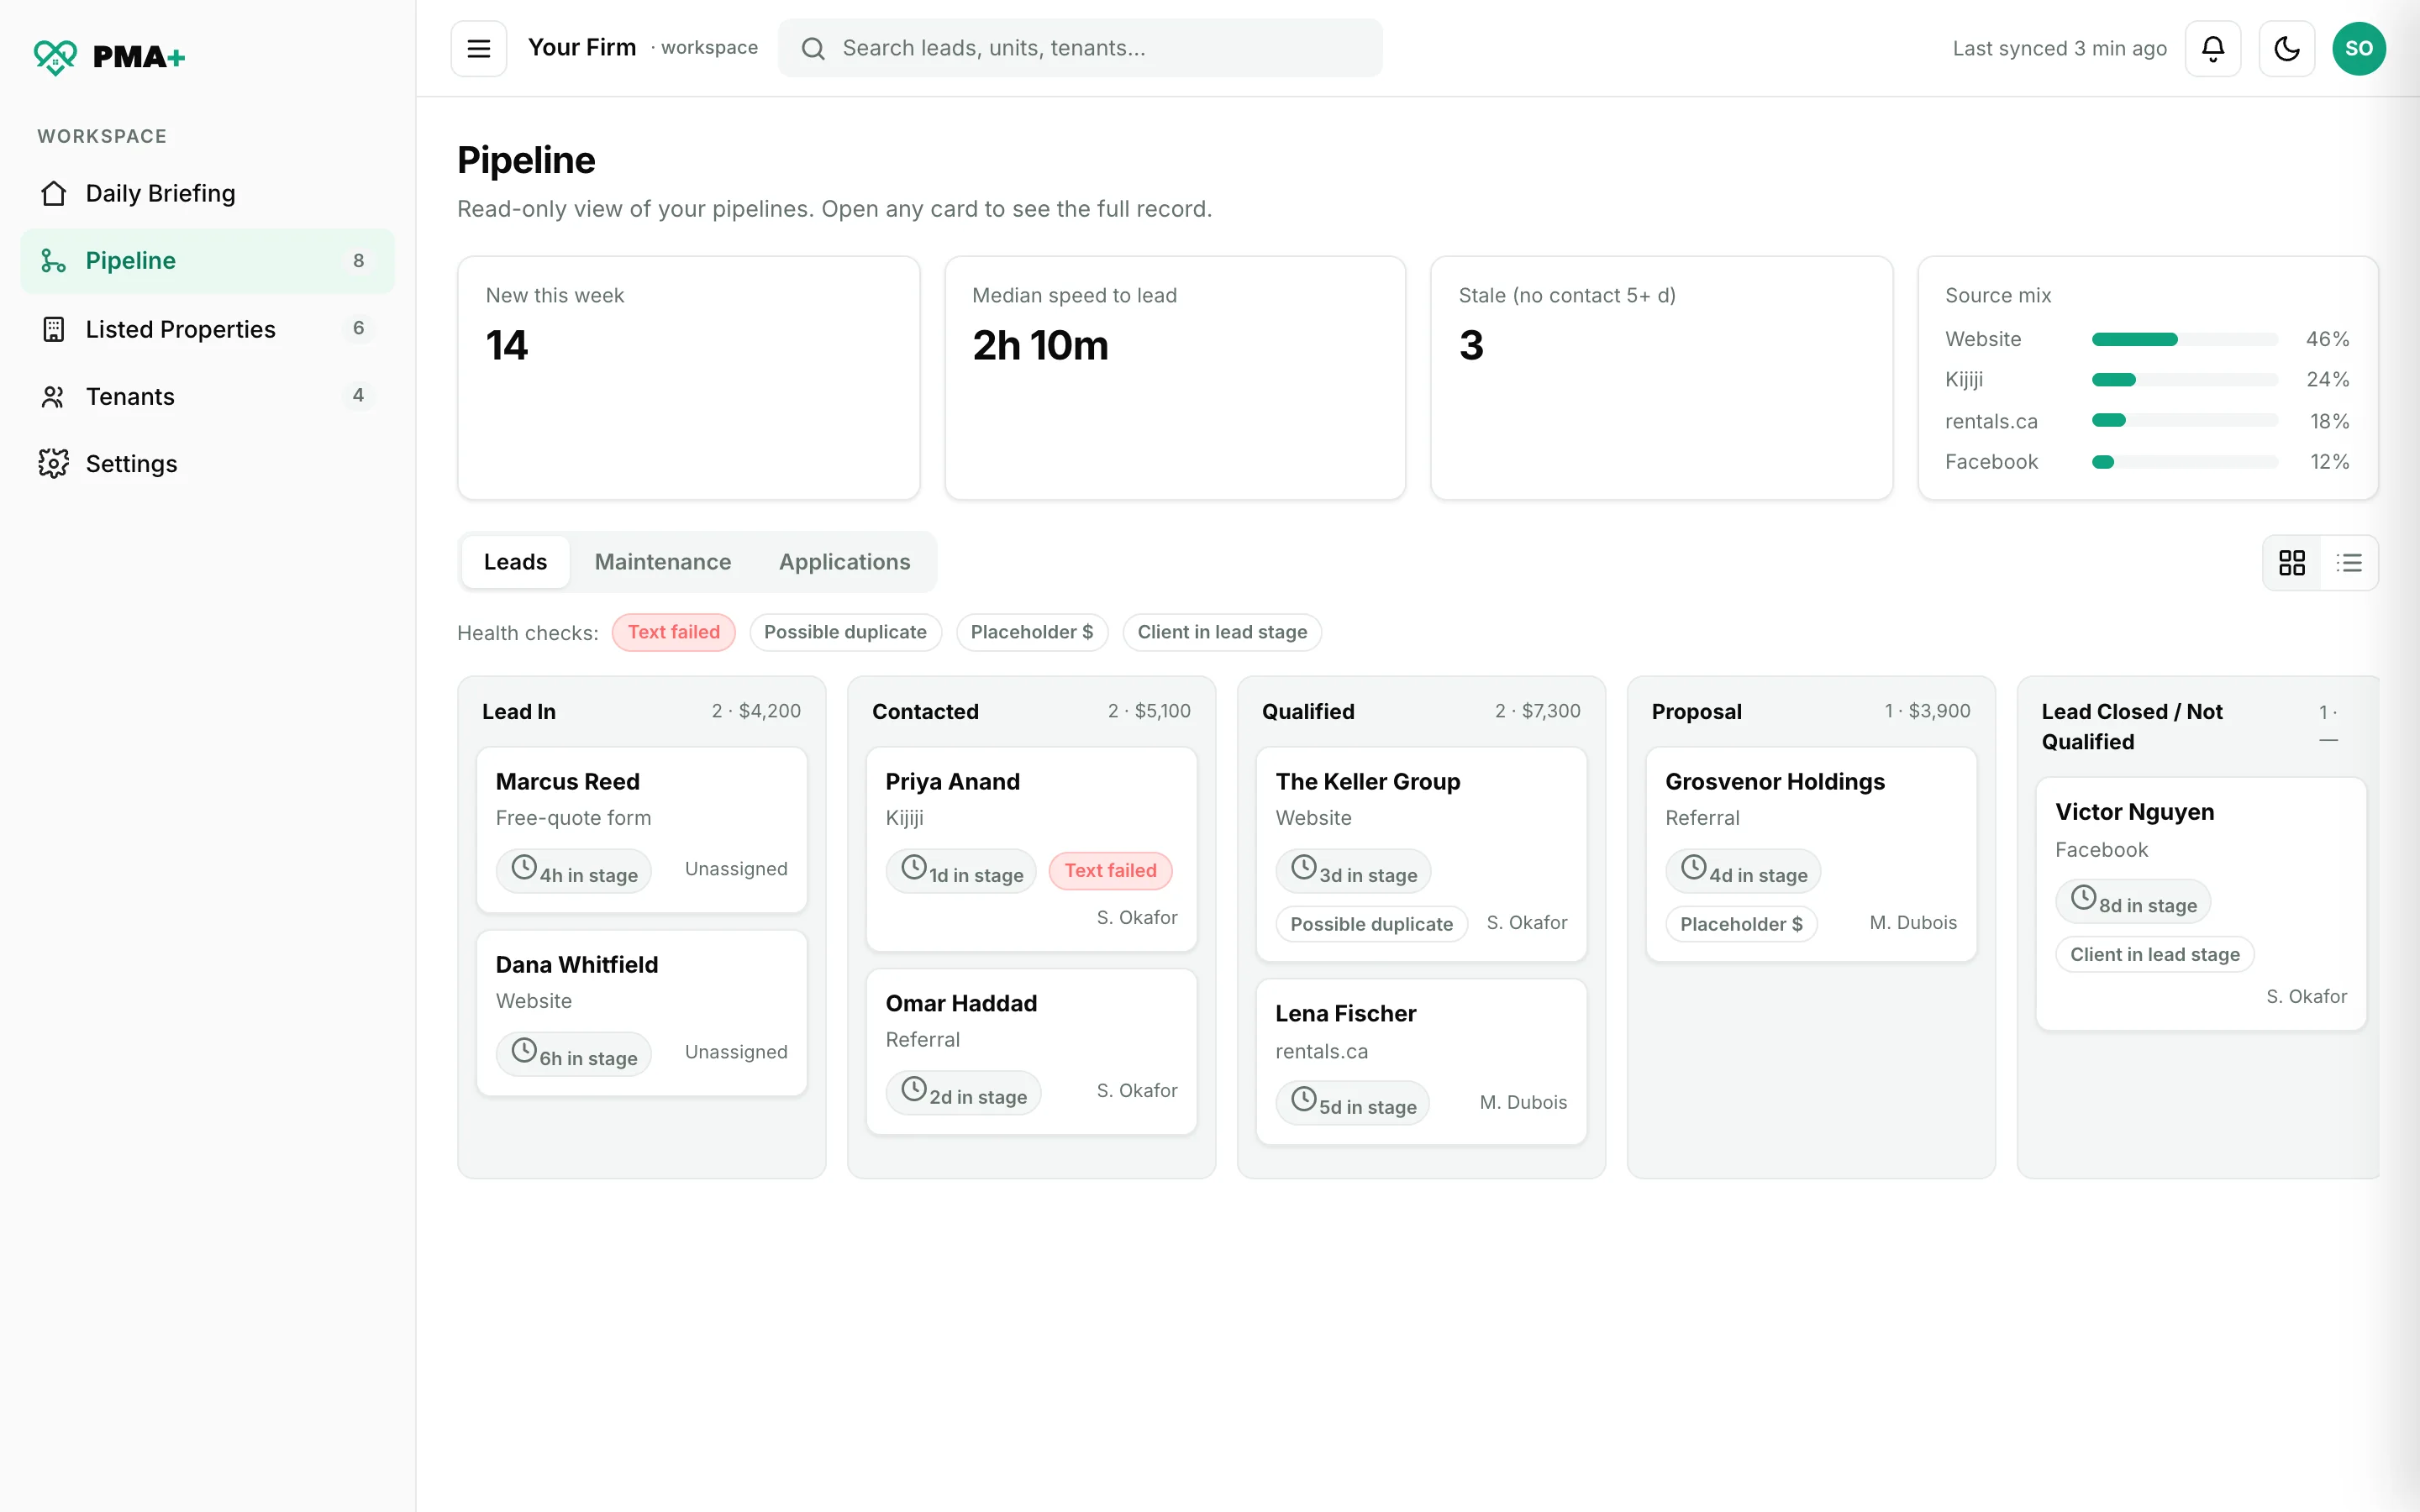Screen dimensions: 2420x1512
Task: Toggle dark mode moon icon
Action: point(2286,48)
